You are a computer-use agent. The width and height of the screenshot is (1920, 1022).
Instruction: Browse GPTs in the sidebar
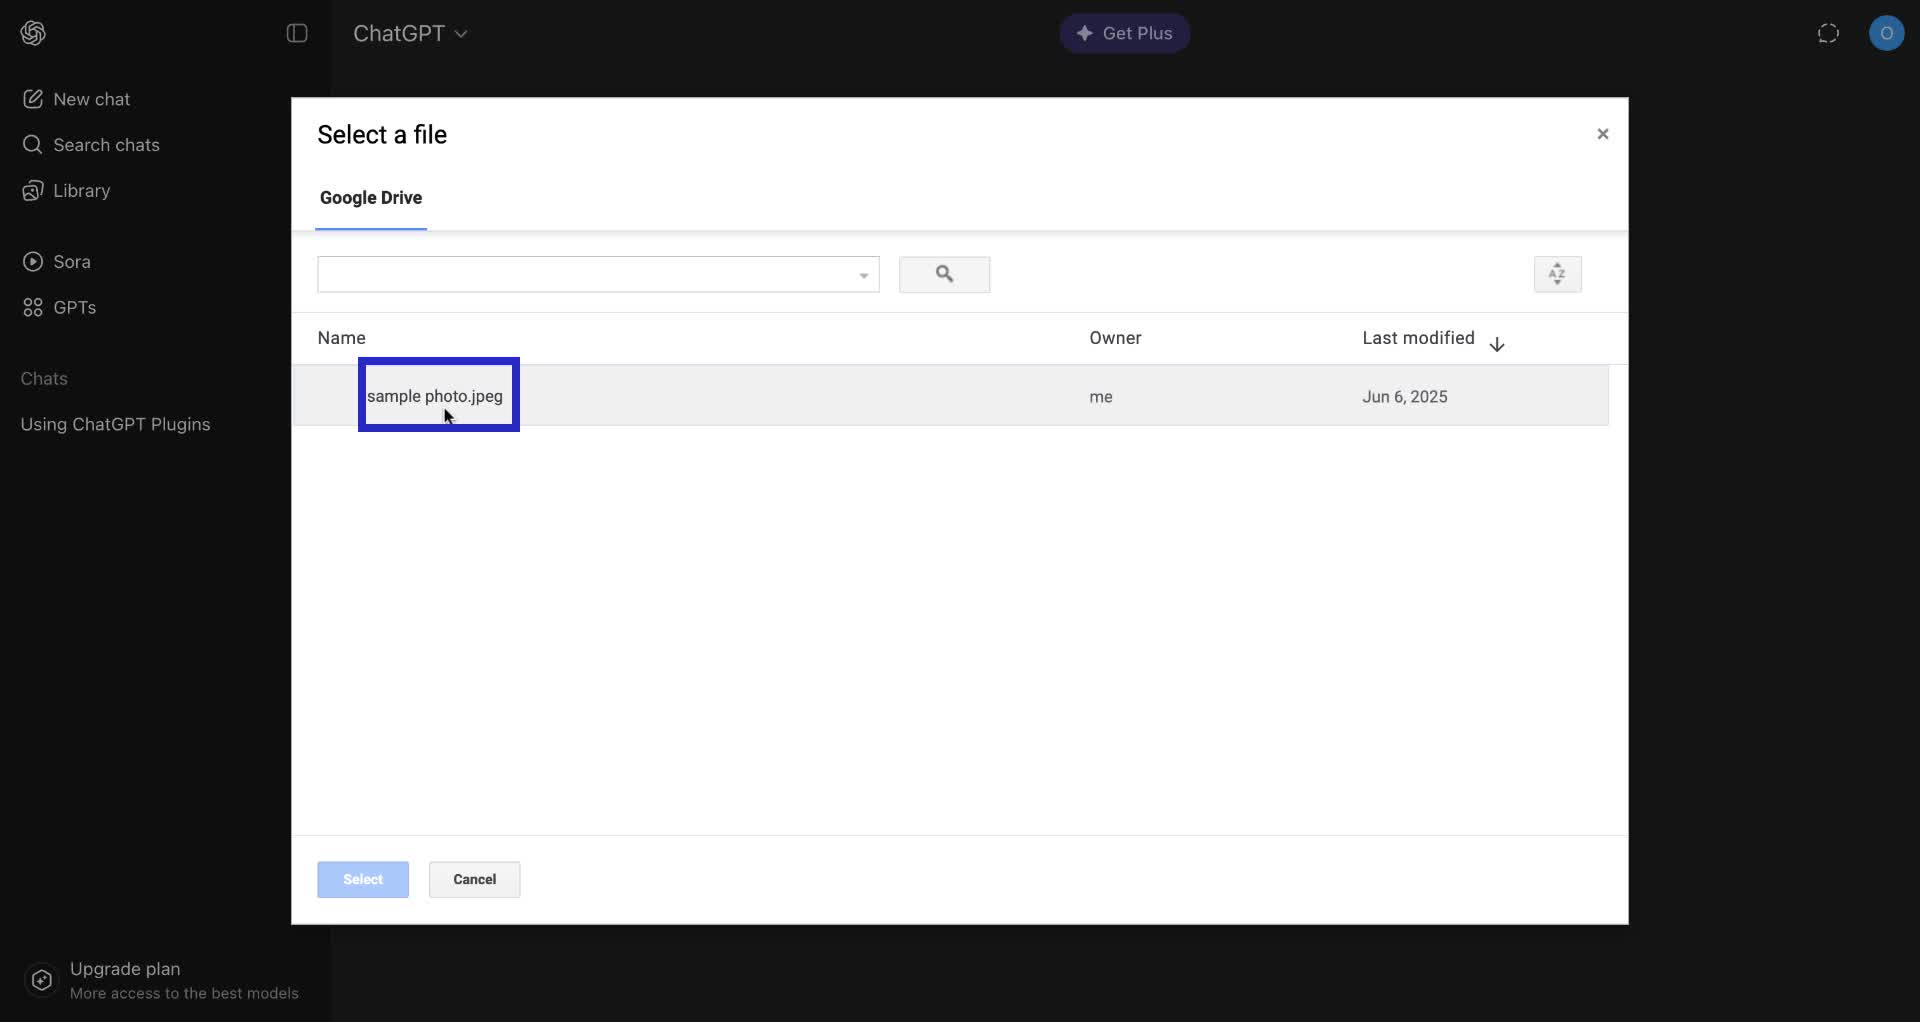tap(72, 307)
